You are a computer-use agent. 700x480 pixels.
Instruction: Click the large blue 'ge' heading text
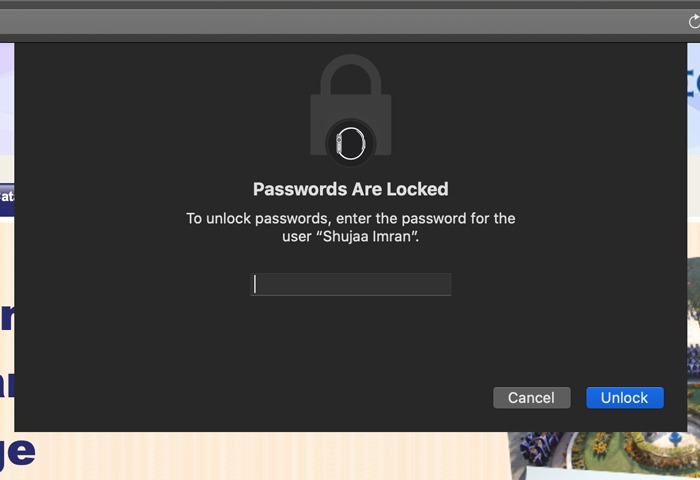[18, 452]
